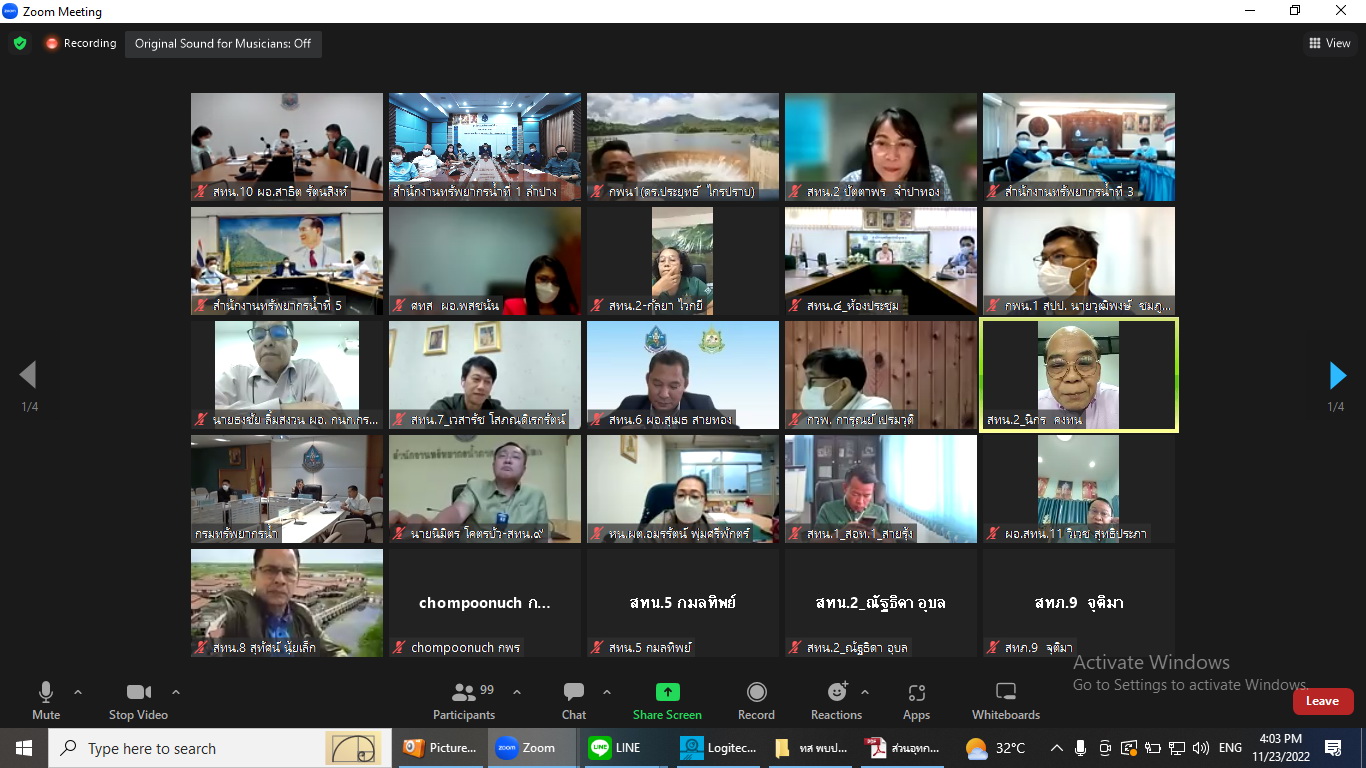
Task: Open the View layout menu
Action: [1330, 43]
